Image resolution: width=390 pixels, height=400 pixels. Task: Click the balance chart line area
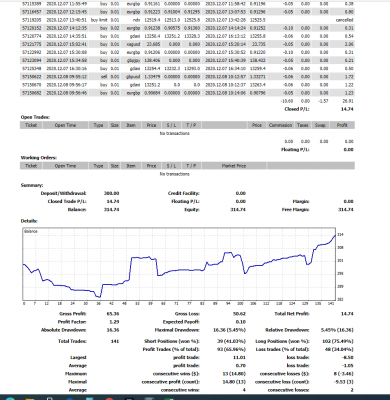coord(179,264)
